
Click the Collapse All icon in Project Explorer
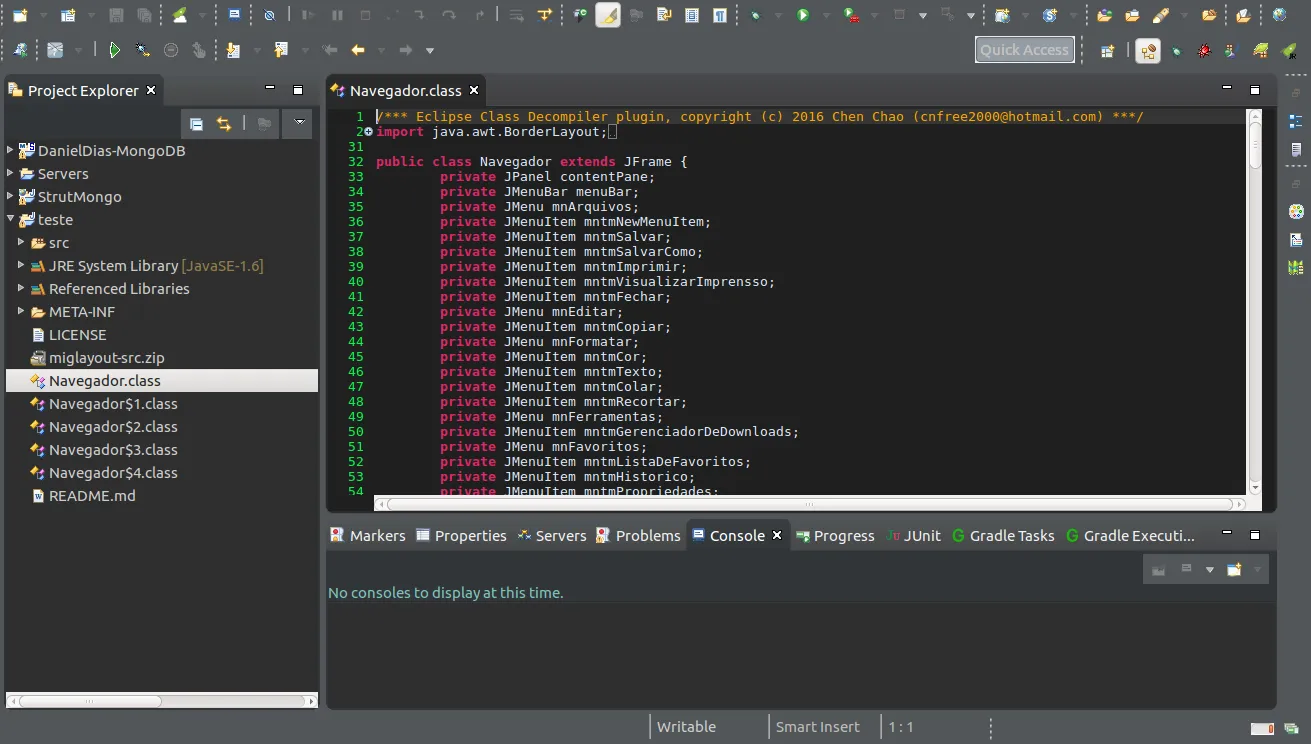(196, 124)
